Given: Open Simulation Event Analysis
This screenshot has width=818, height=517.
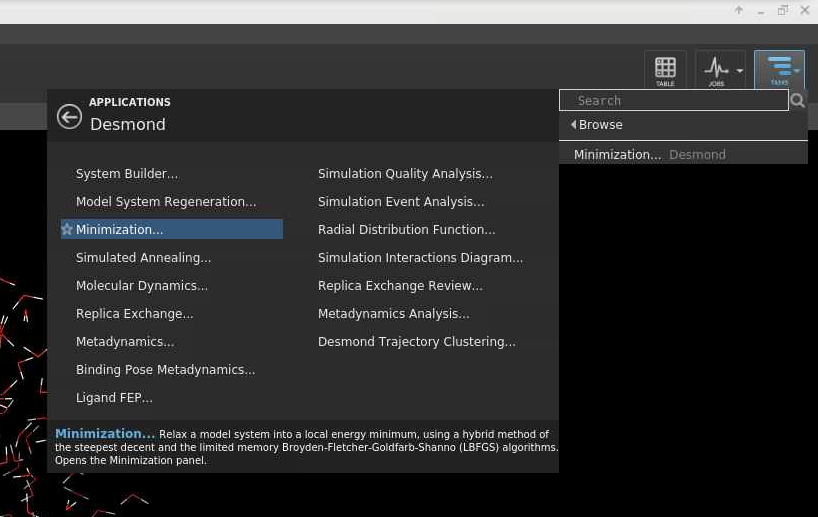Looking at the screenshot, I should (401, 201).
